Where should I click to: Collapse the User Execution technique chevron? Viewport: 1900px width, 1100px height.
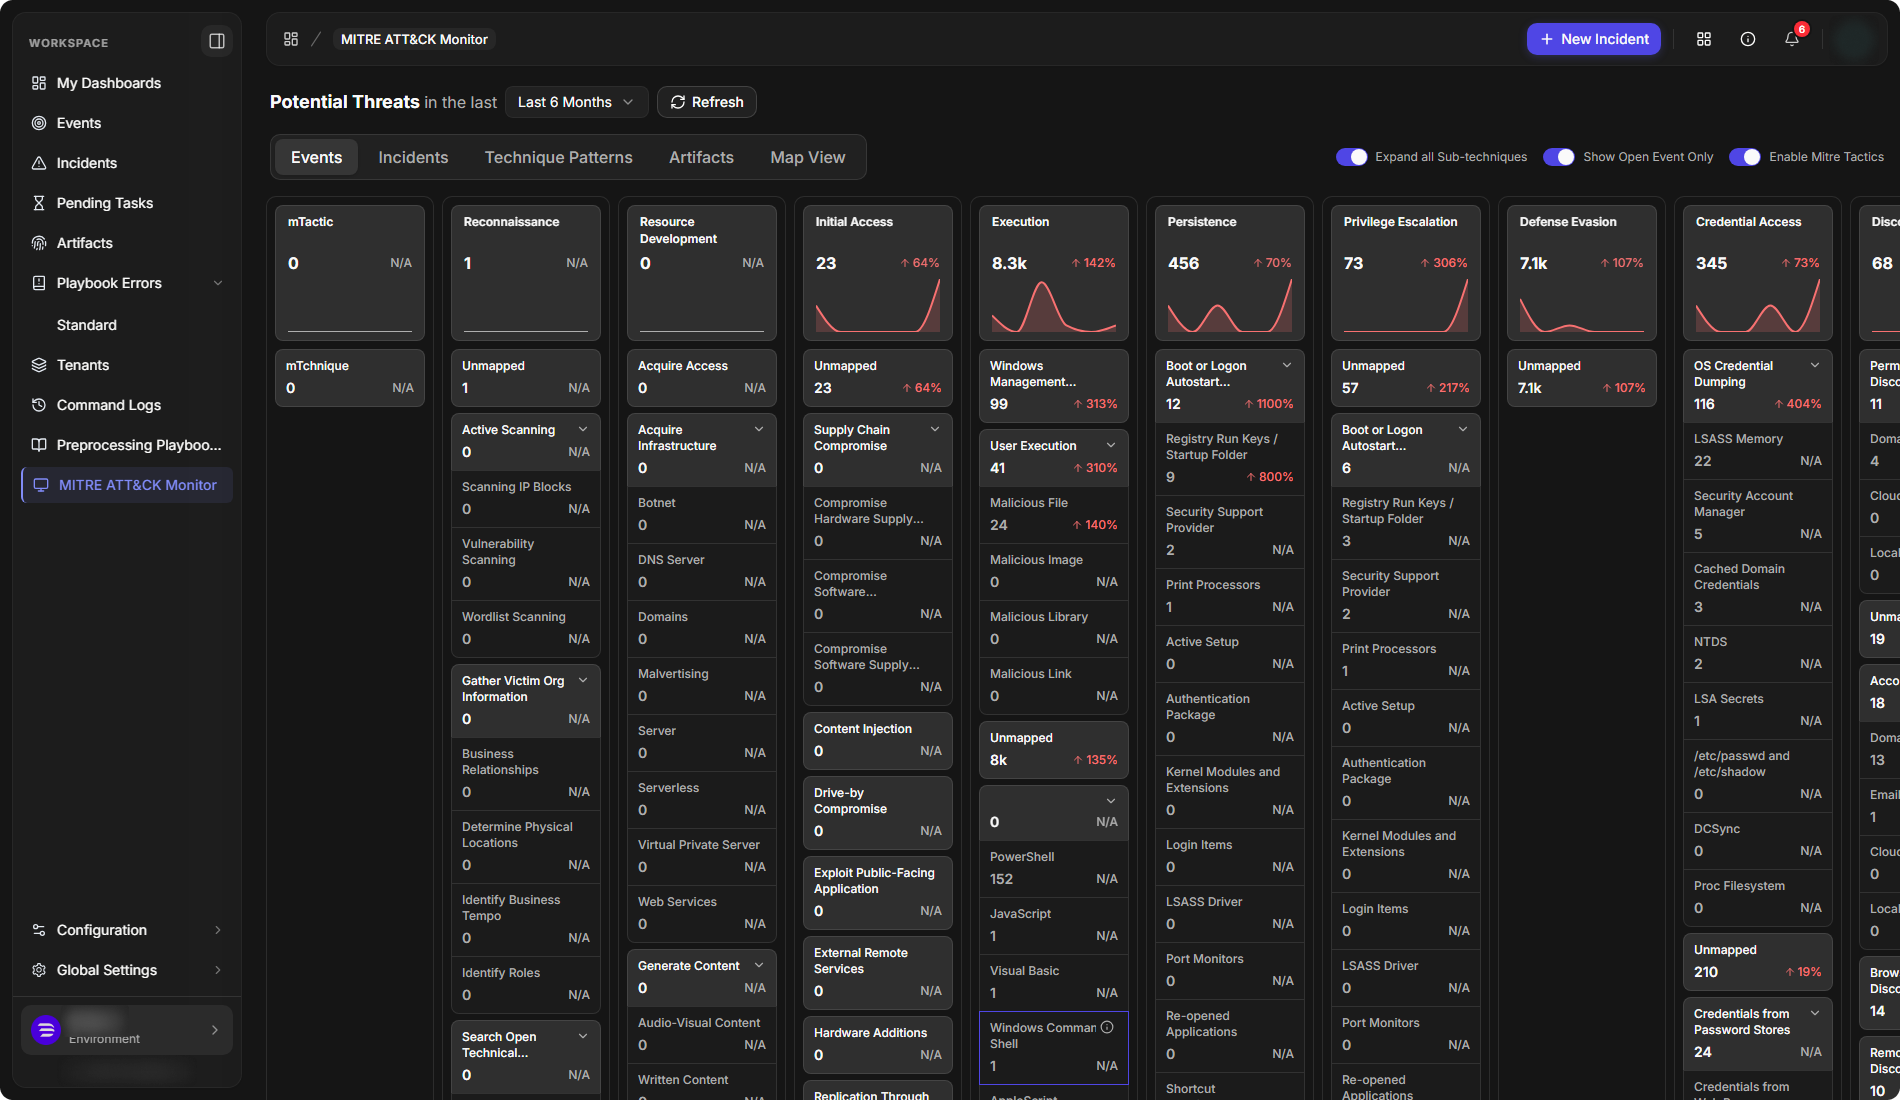(x=1111, y=445)
